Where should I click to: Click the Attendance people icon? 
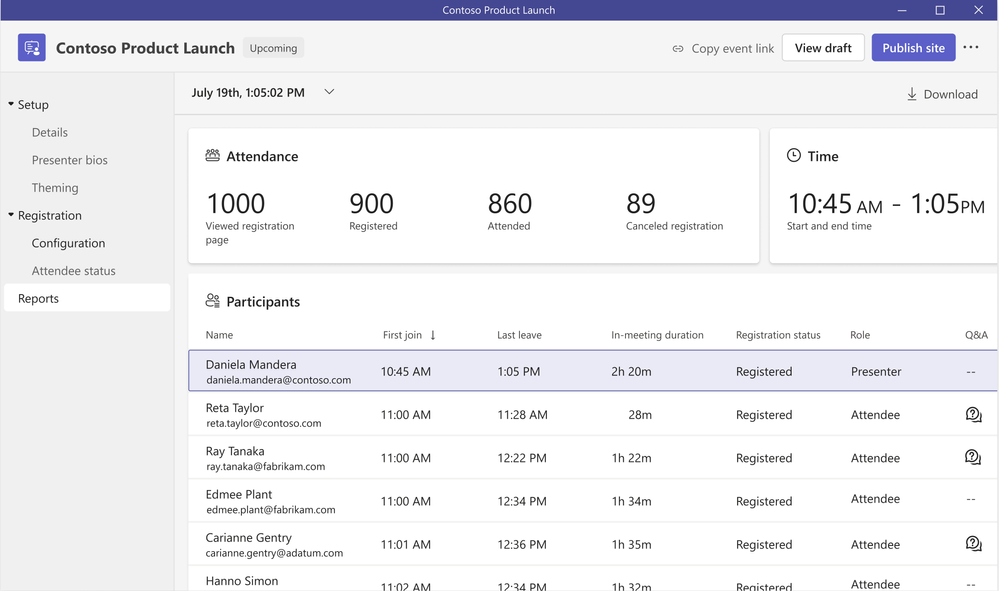(x=212, y=155)
